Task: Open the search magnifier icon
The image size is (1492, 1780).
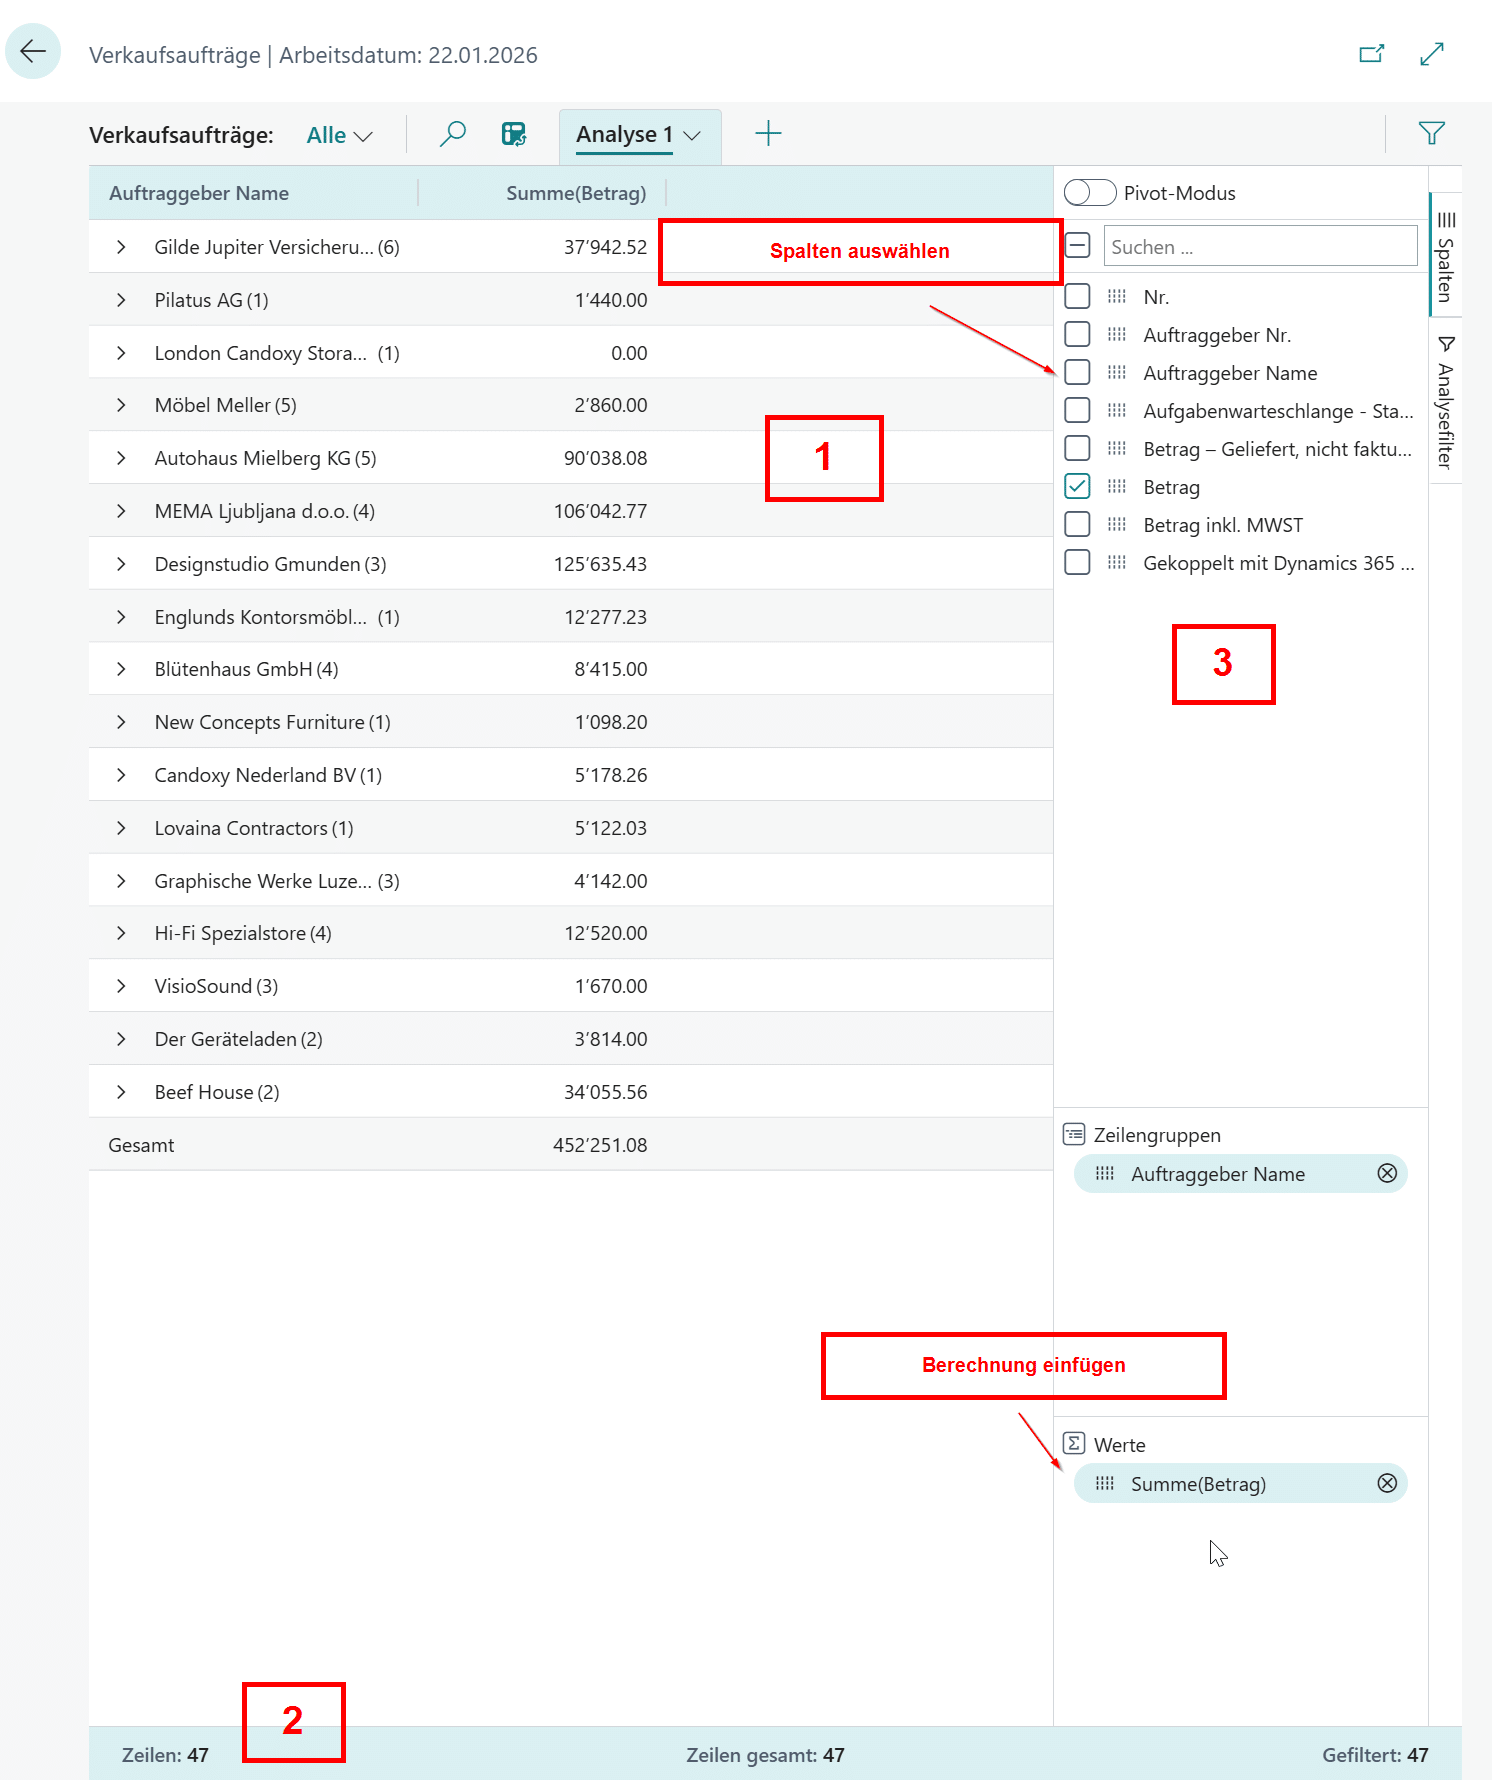Action: pyautogui.click(x=453, y=134)
